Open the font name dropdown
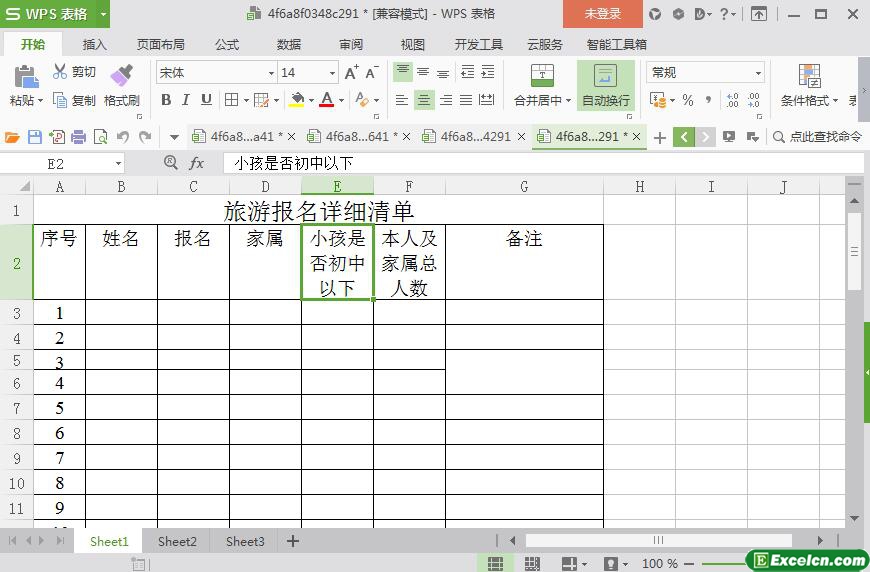870x572 pixels. (271, 73)
